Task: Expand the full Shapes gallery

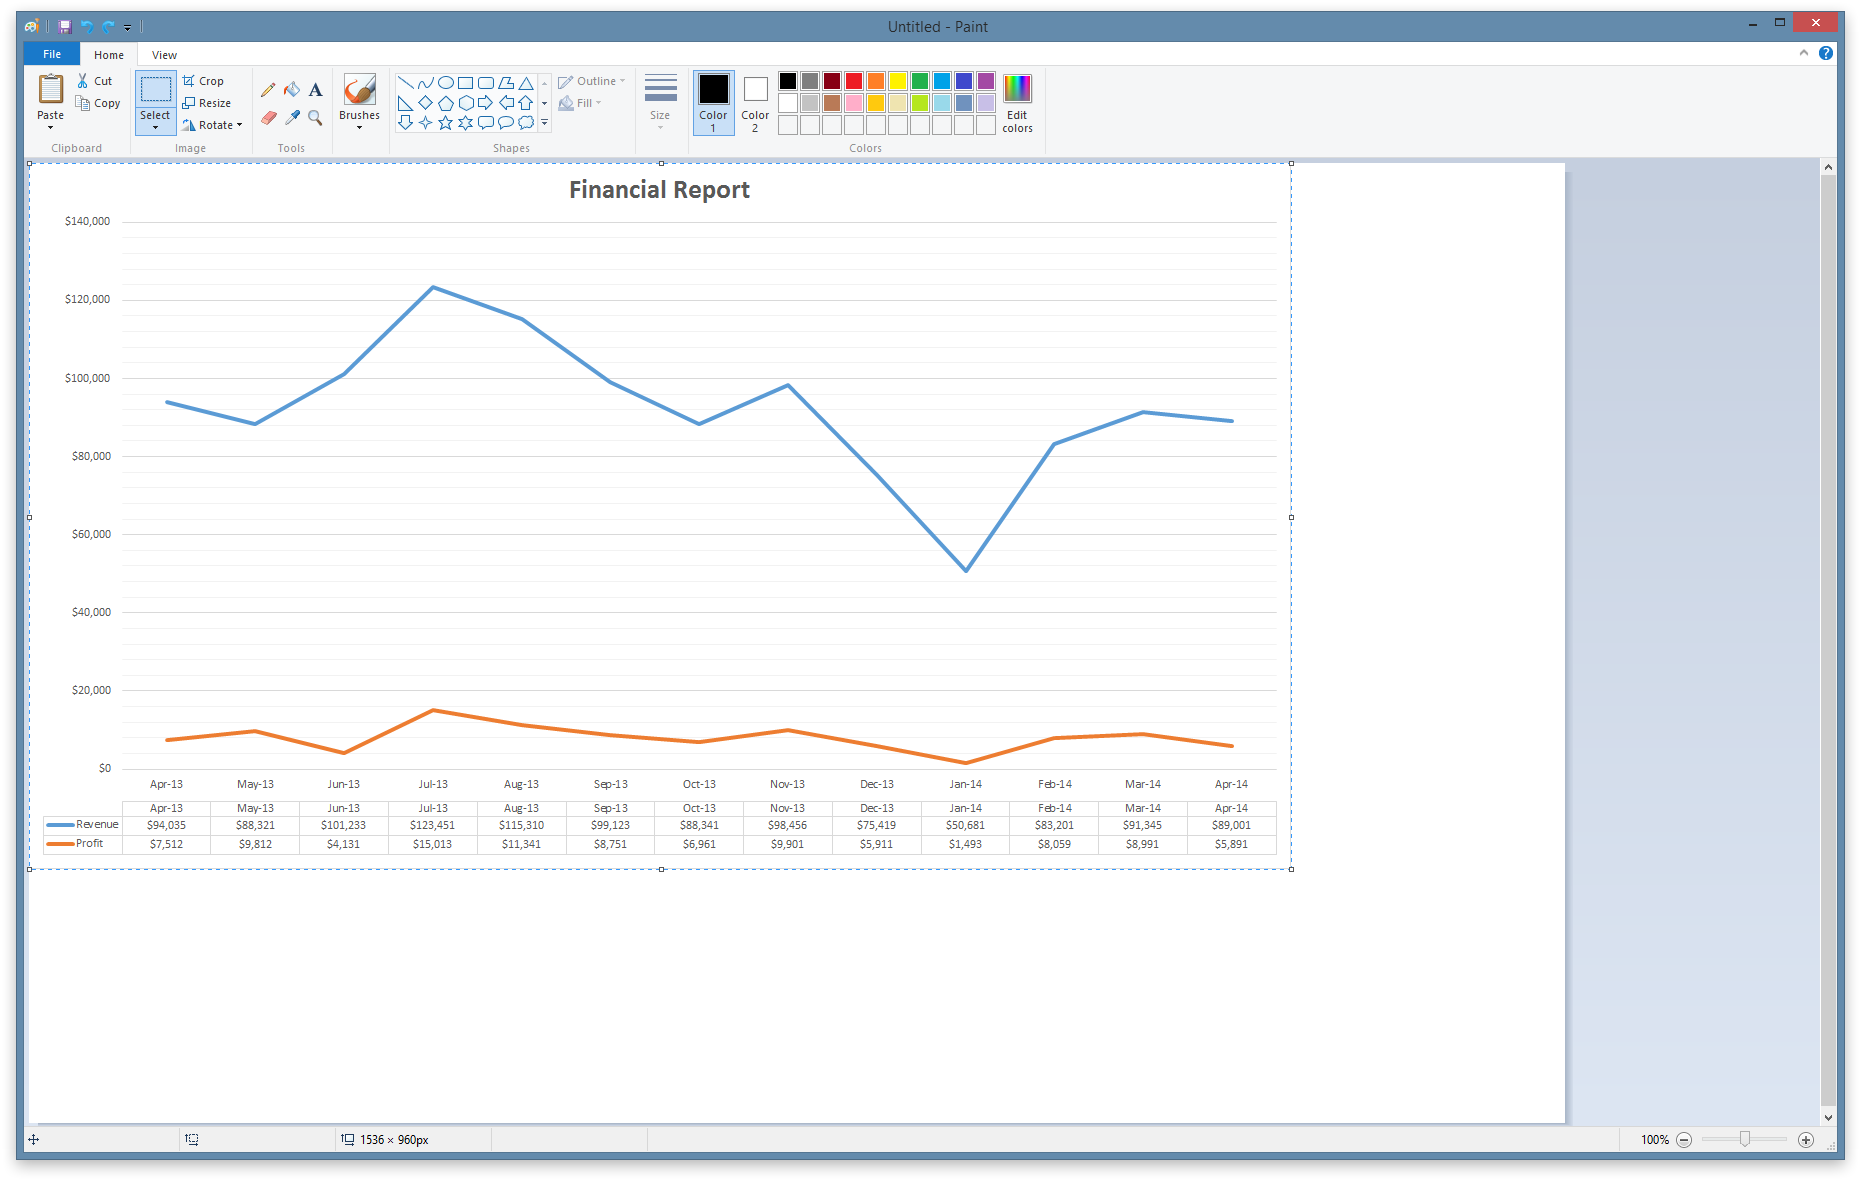Action: click(x=545, y=123)
